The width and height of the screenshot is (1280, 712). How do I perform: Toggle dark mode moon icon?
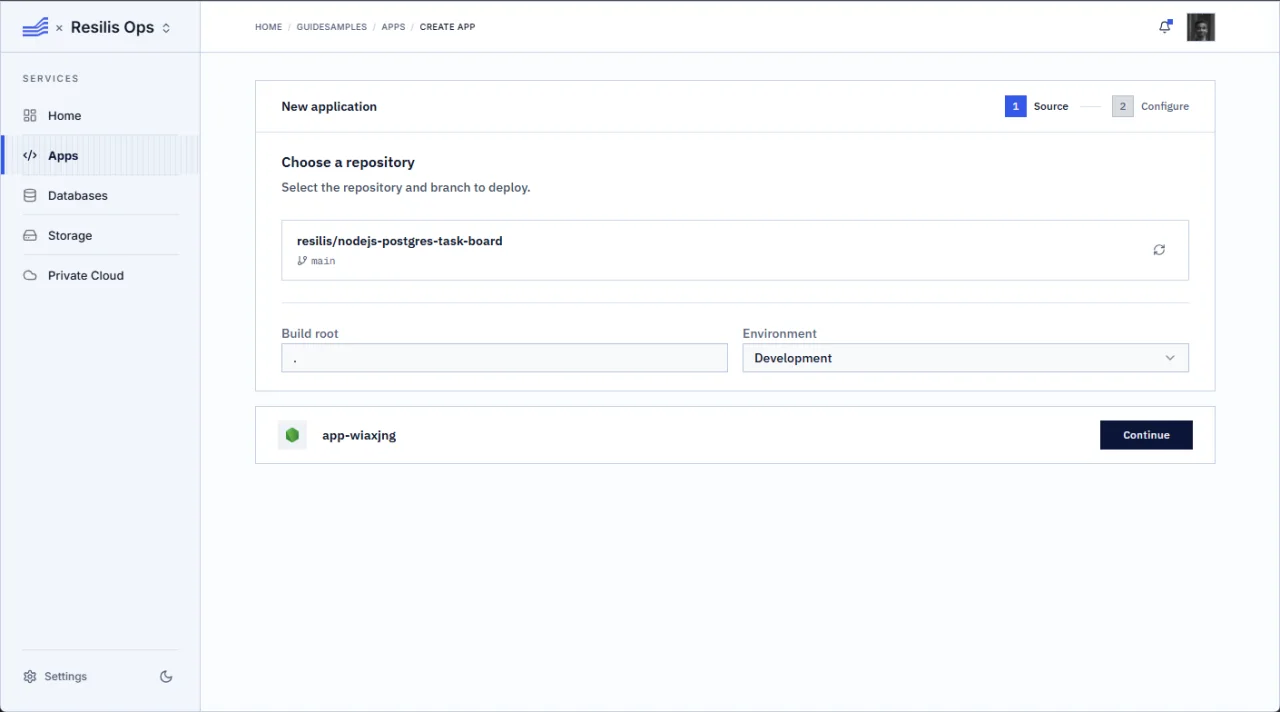coord(167,677)
